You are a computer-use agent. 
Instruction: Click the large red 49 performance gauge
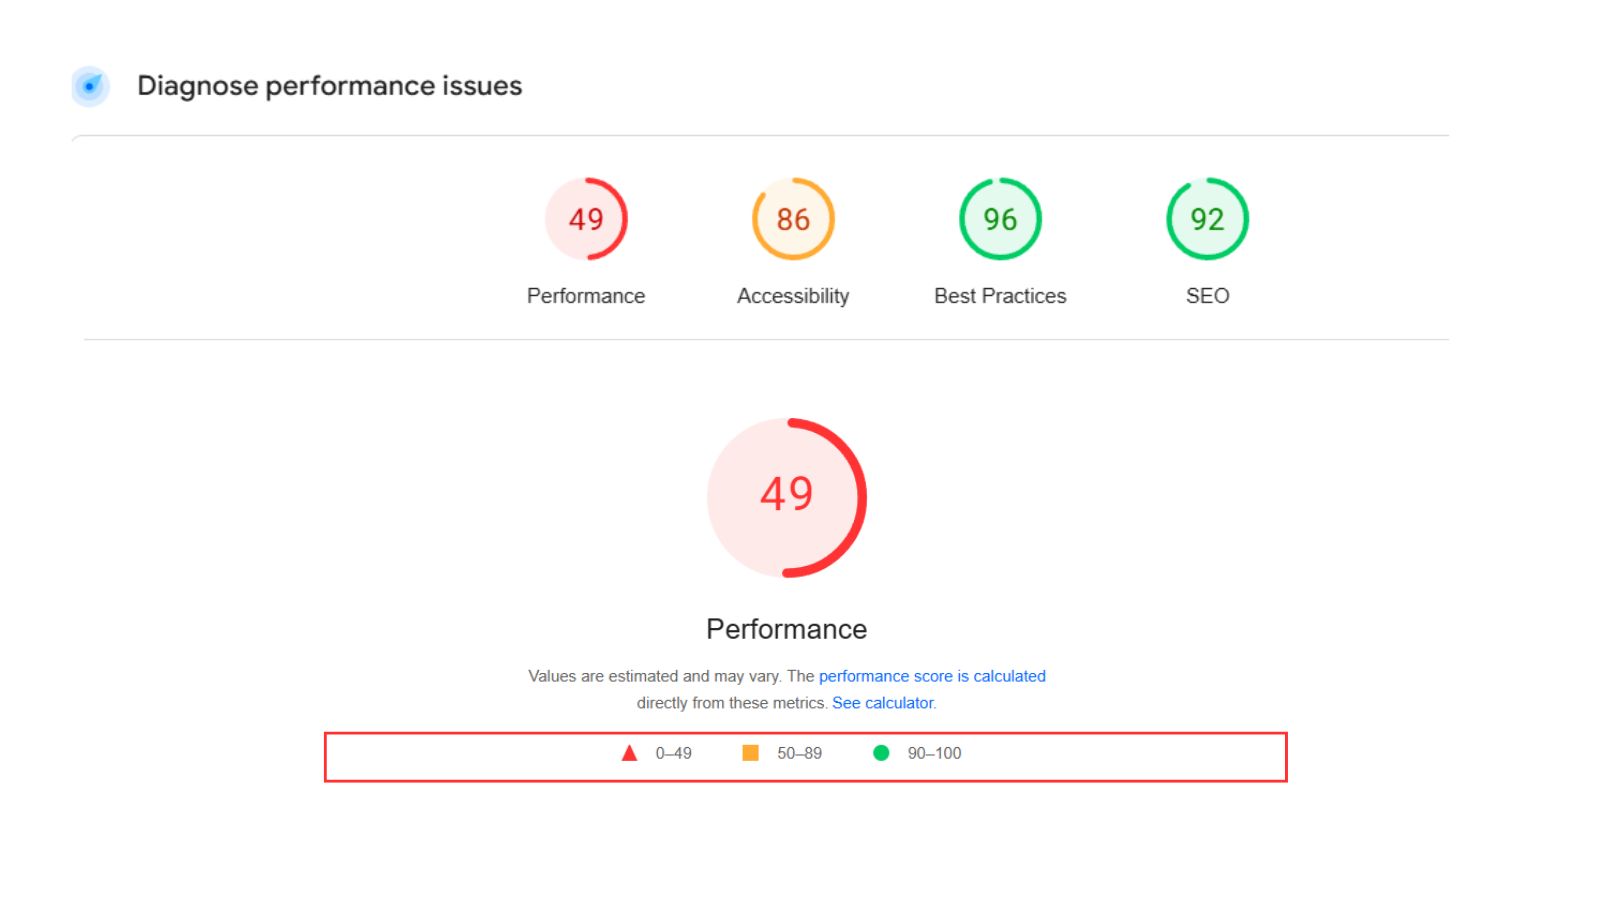787,497
